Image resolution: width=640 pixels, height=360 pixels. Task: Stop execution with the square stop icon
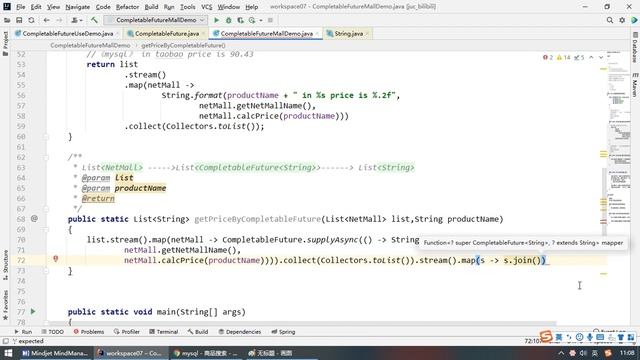(270, 20)
